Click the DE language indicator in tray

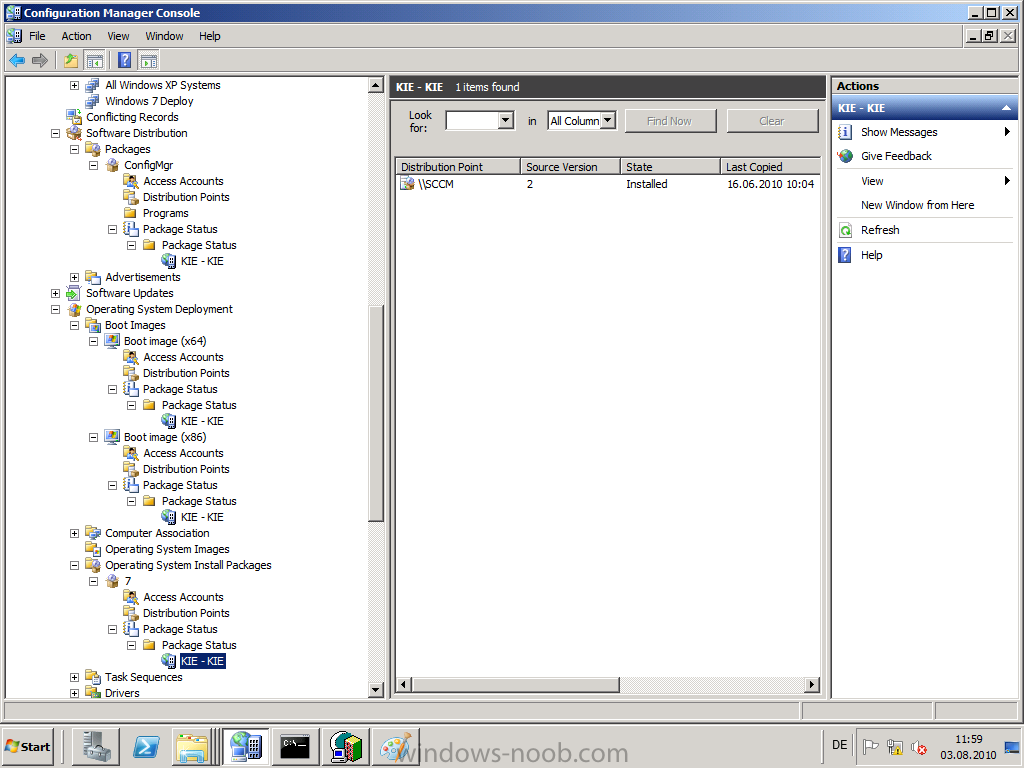(x=840, y=745)
